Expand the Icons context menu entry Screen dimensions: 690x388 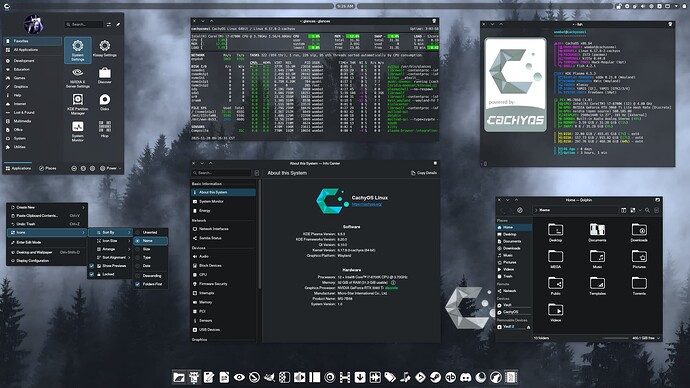coord(47,232)
